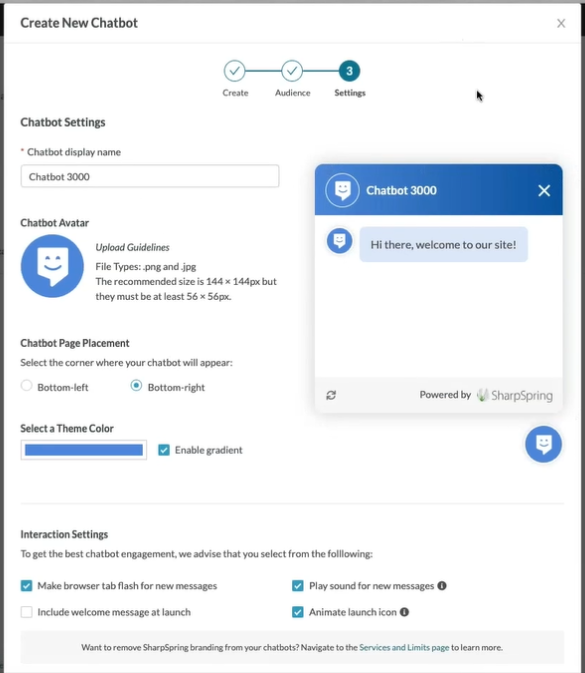Image resolution: width=585 pixels, height=673 pixels.
Task: Edit the Chatbot display name field
Action: tap(150, 176)
